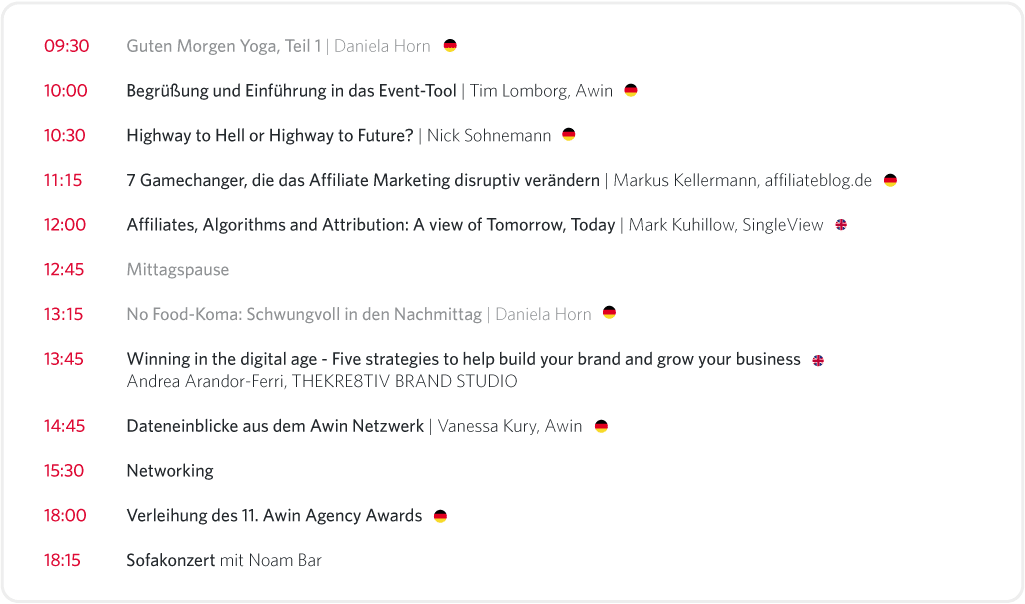Click the German flag next to Tim Lomborg, Awin
Screen dimensions: 1025x604
pos(631,91)
